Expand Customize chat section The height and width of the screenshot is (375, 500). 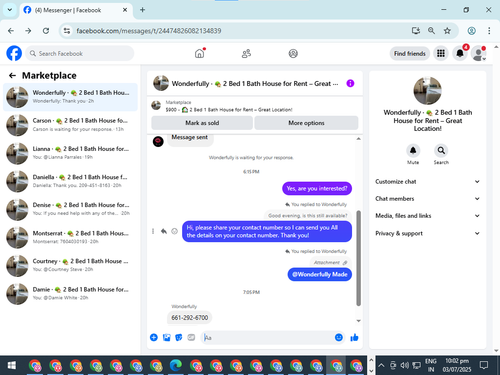[x=427, y=182]
